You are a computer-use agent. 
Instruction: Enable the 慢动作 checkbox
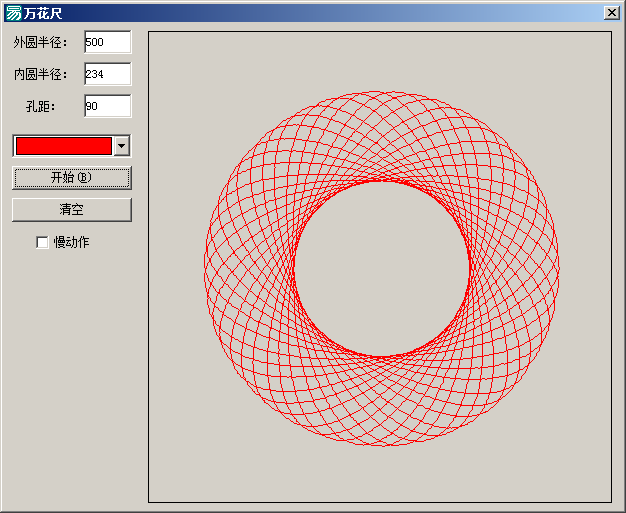(x=42, y=242)
